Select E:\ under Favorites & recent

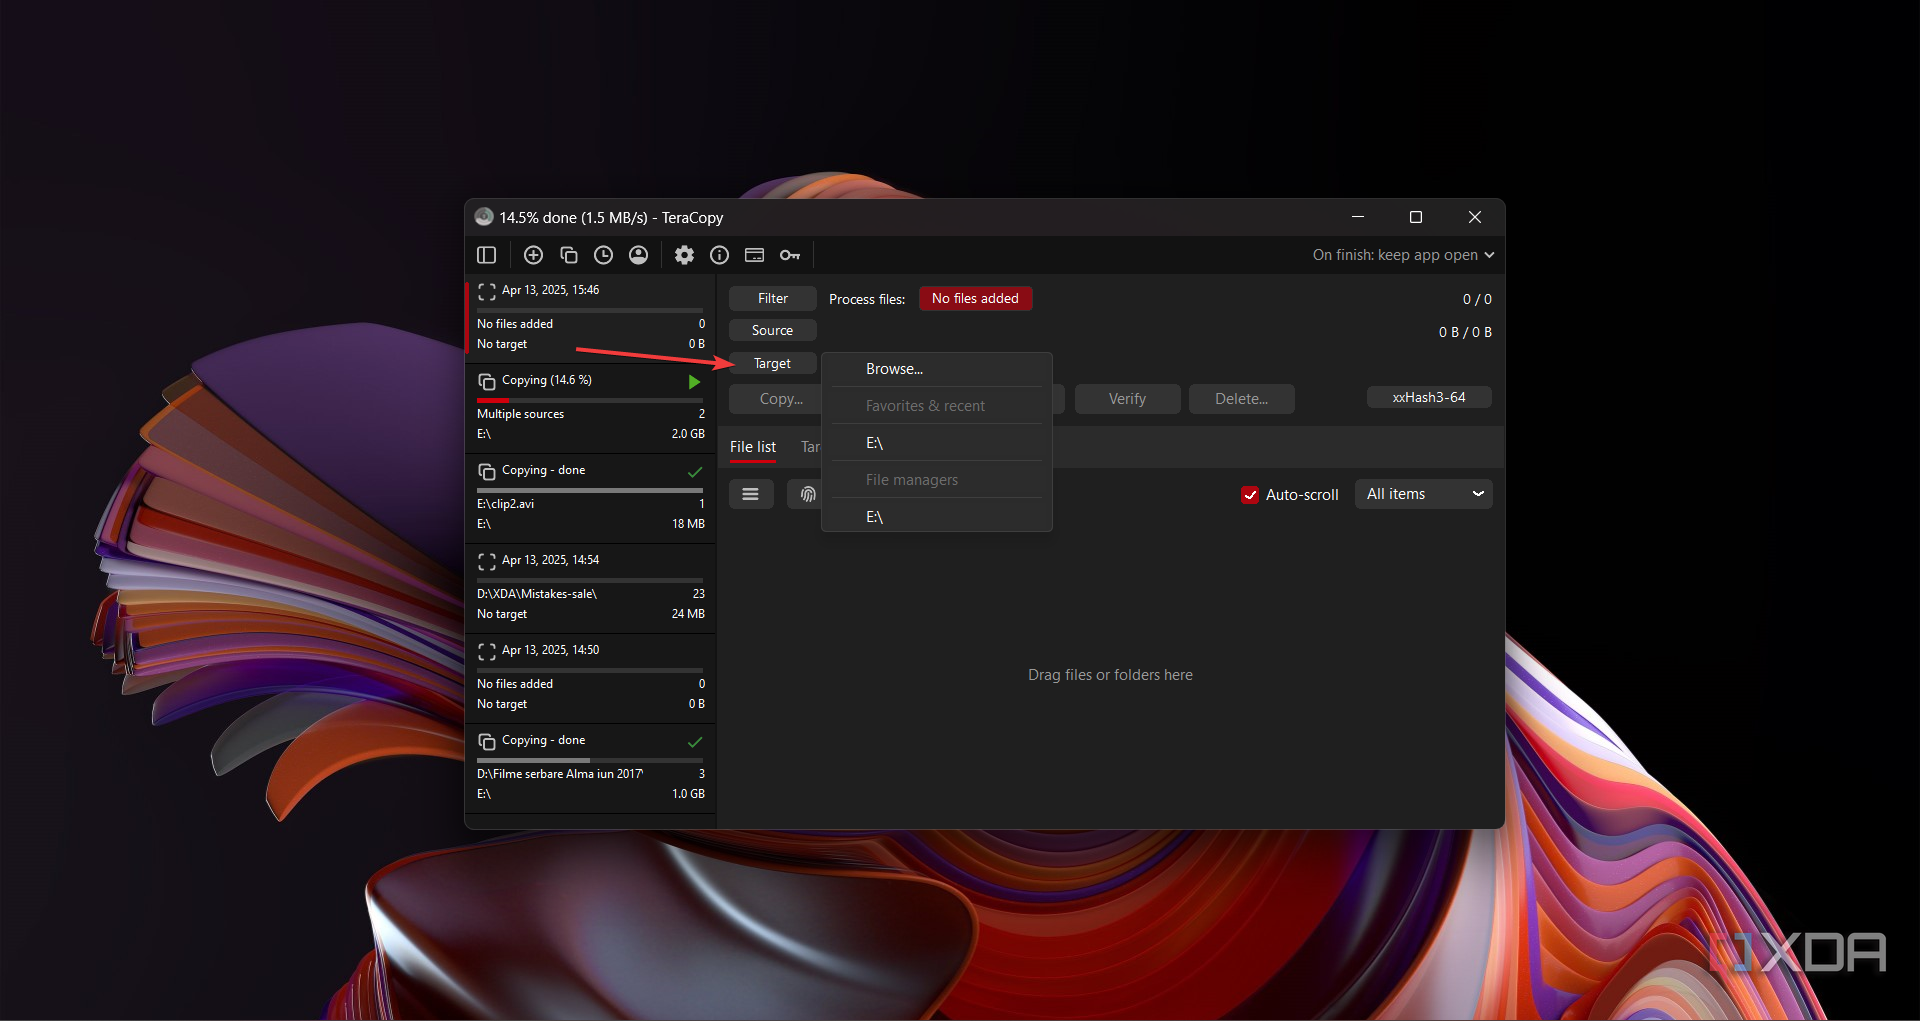tap(936, 443)
